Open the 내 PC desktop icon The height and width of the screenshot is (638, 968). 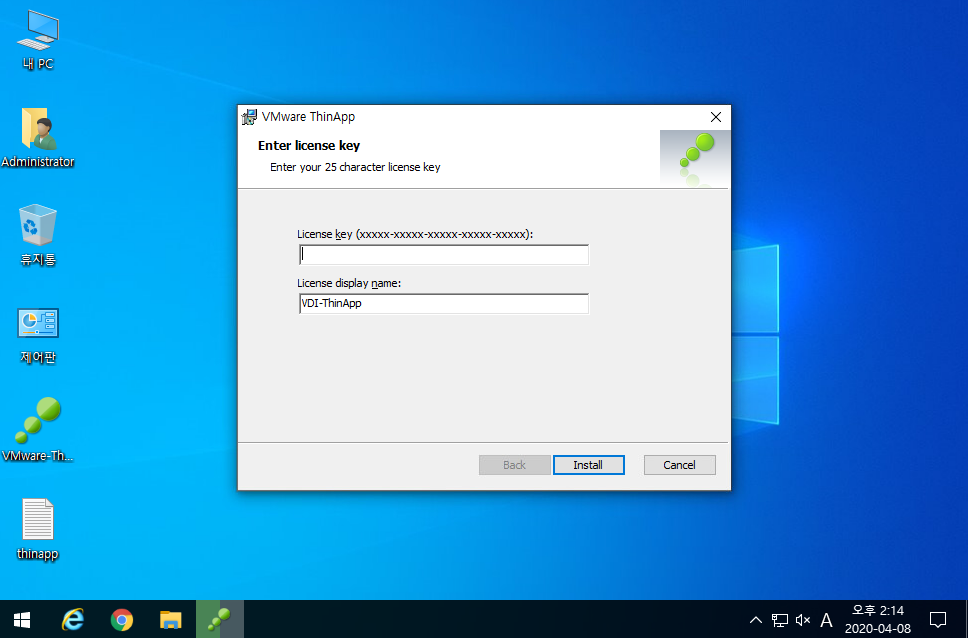tap(38, 40)
